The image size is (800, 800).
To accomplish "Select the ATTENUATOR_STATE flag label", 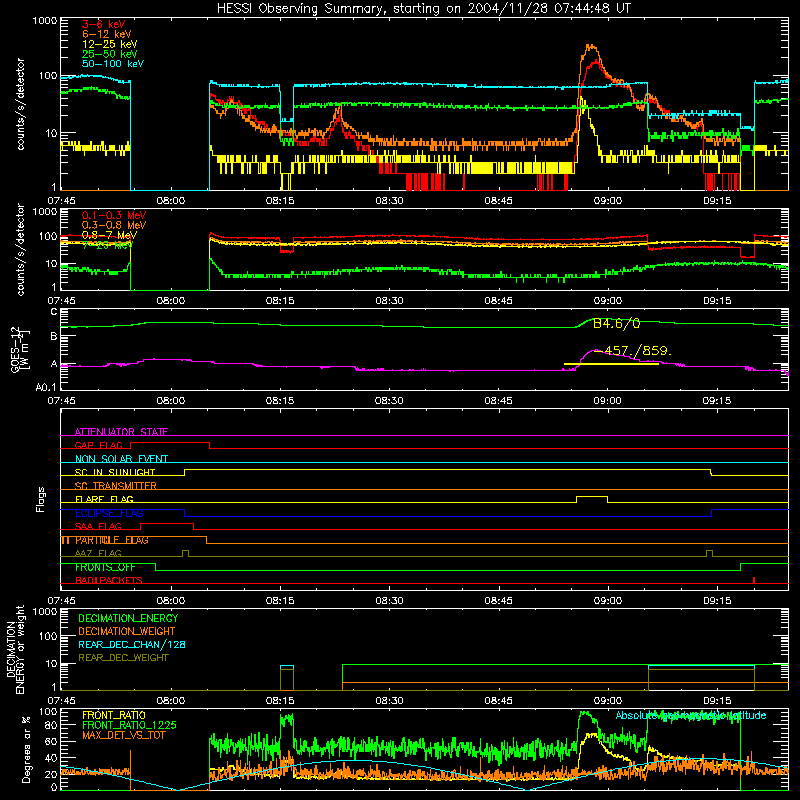I will [x=121, y=432].
